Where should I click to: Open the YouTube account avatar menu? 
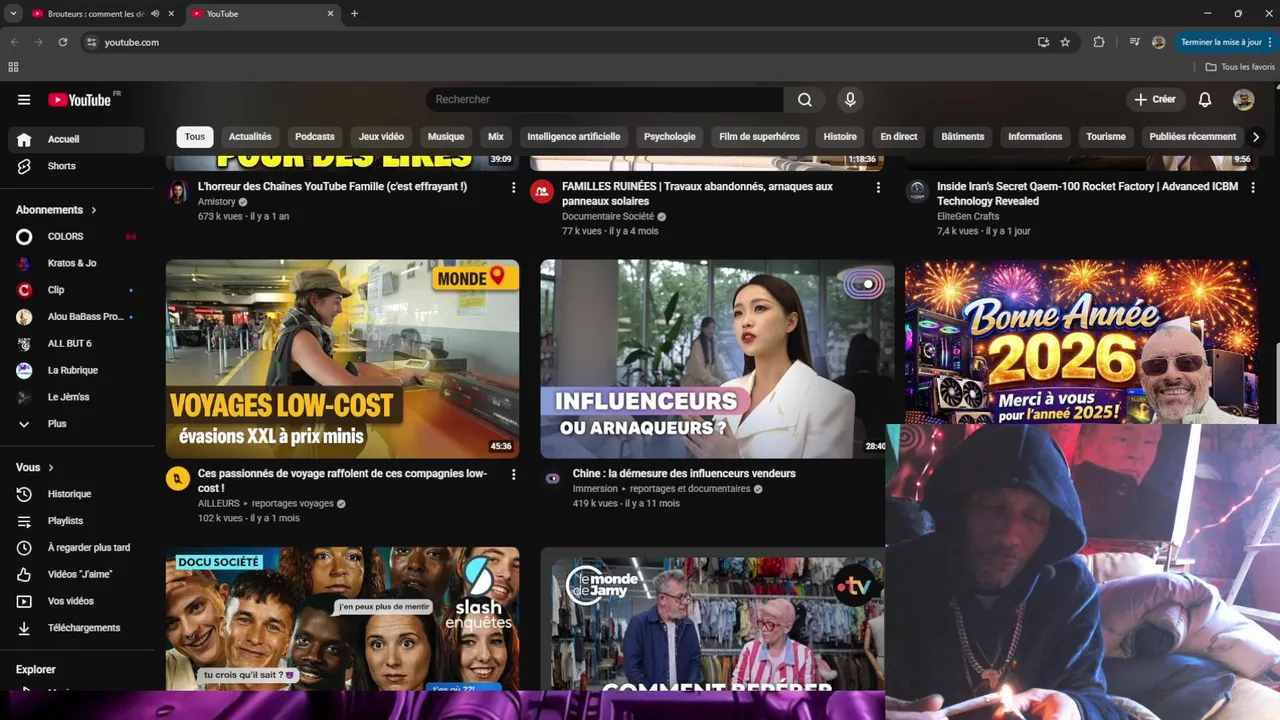tap(1244, 99)
